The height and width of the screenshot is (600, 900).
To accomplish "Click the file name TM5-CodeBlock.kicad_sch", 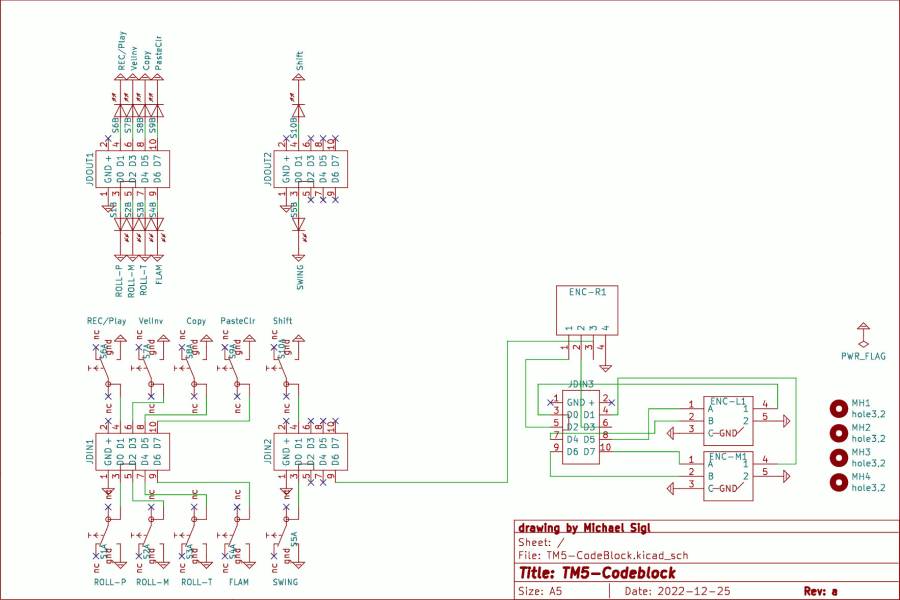I will click(x=617, y=555).
